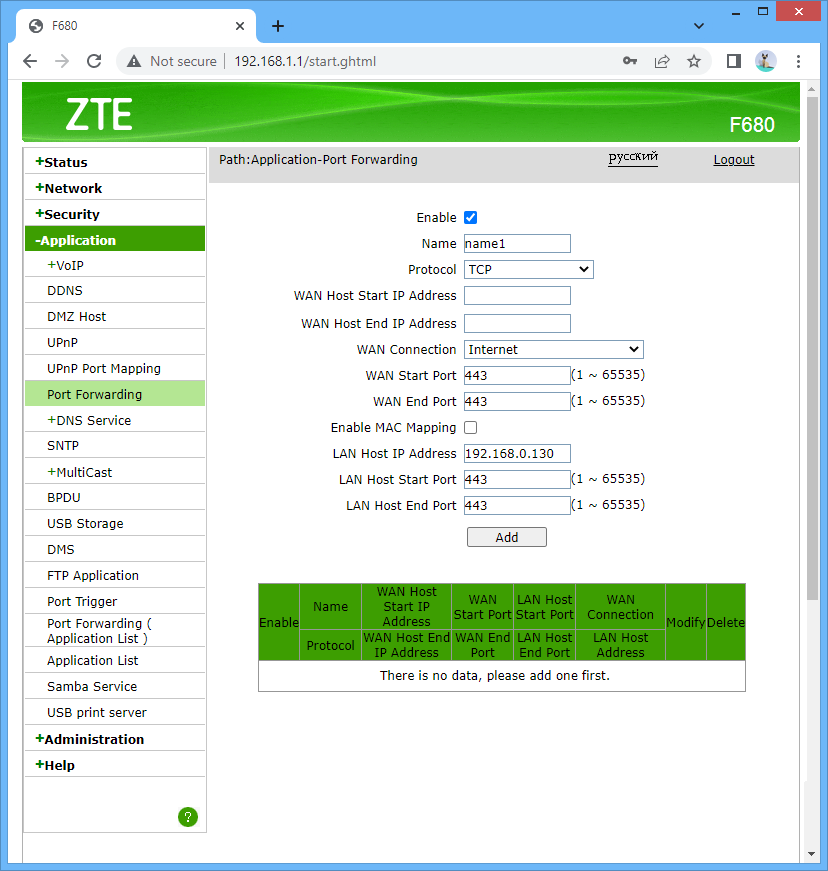Open a new browser tab

(x=278, y=26)
